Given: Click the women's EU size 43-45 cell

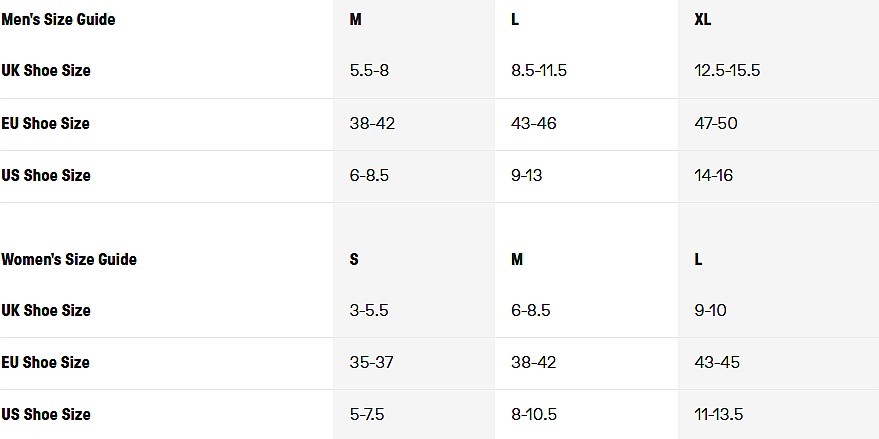Looking at the screenshot, I should [716, 362].
